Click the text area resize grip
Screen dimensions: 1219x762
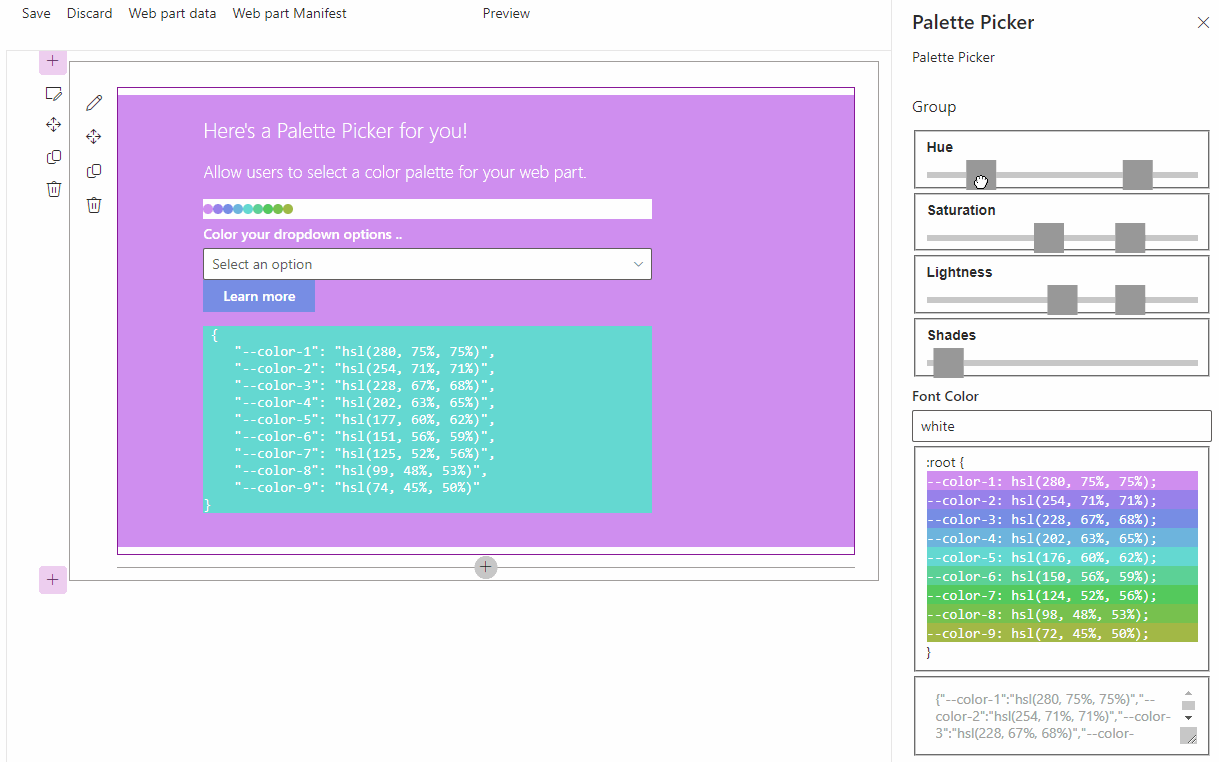pyautogui.click(x=1189, y=736)
